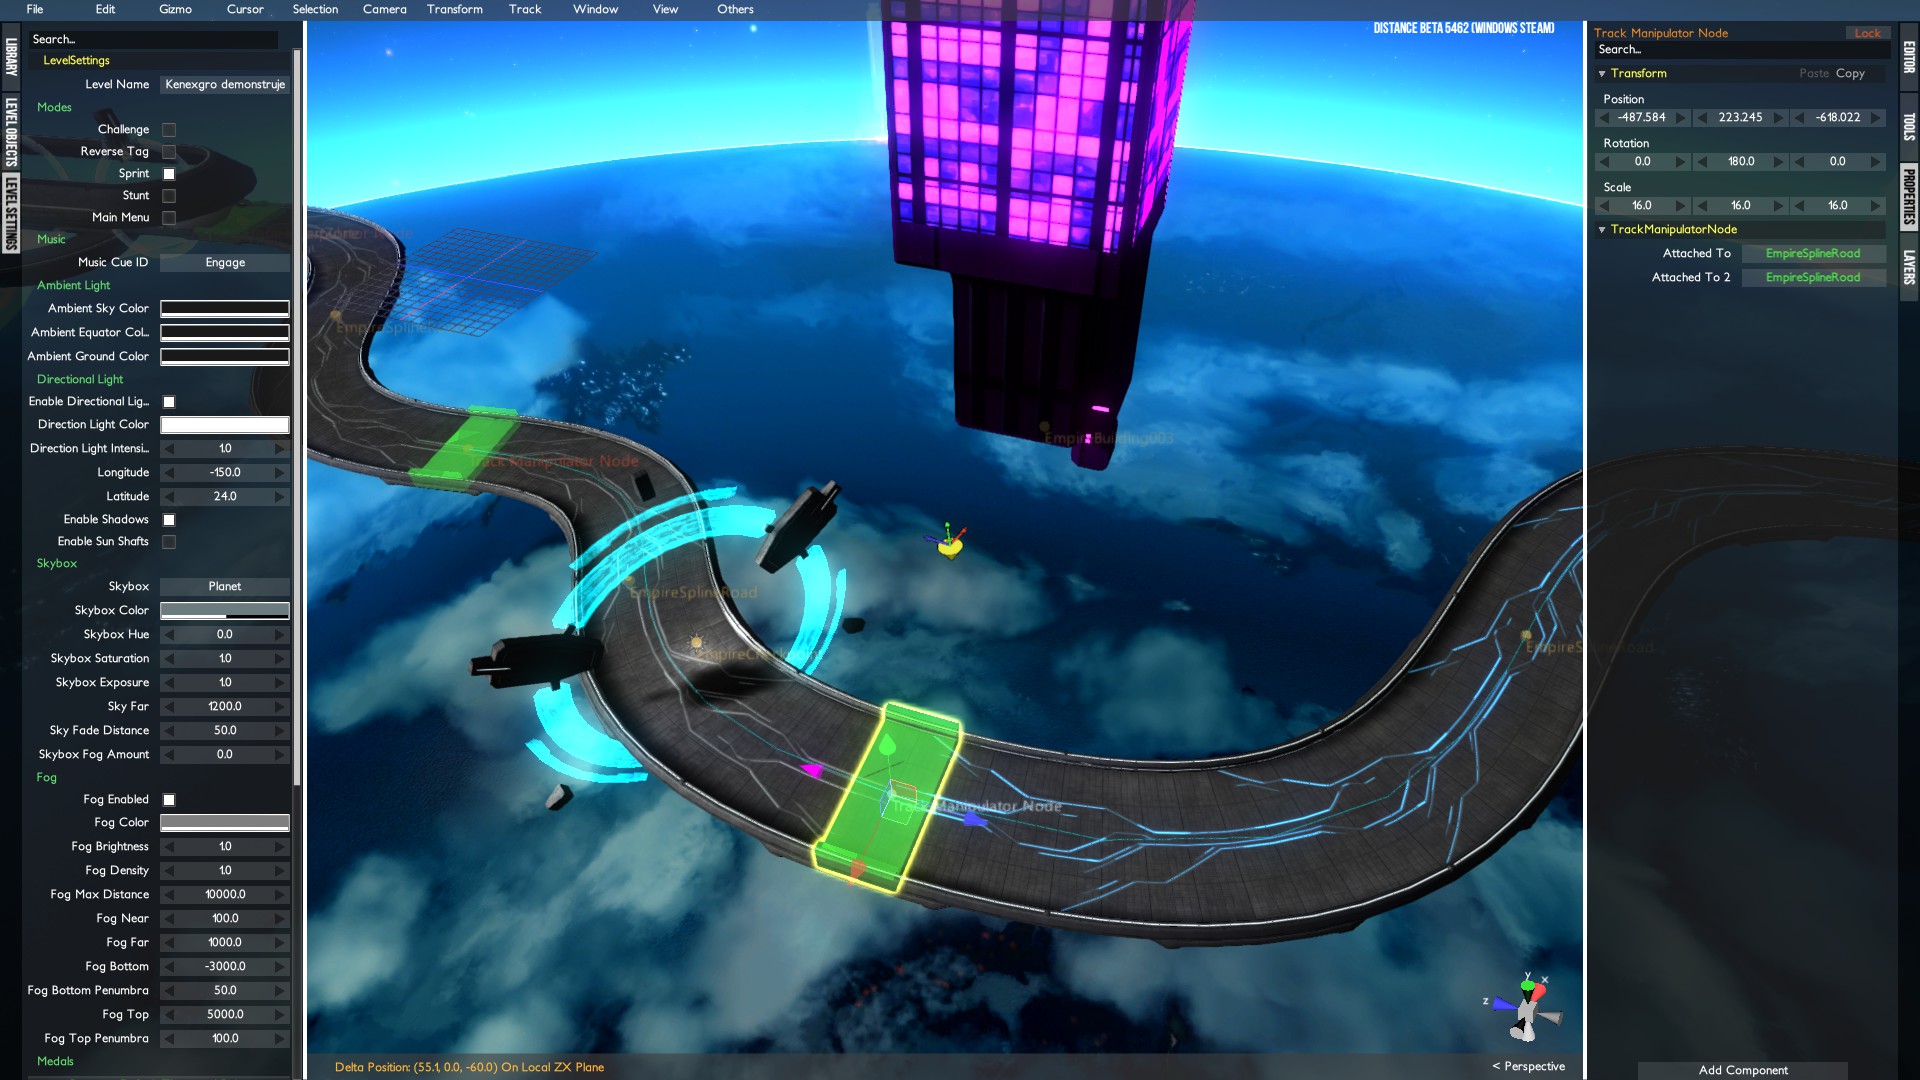The height and width of the screenshot is (1080, 1920).
Task: Decrease Latitude with the left arrow
Action: click(x=169, y=496)
